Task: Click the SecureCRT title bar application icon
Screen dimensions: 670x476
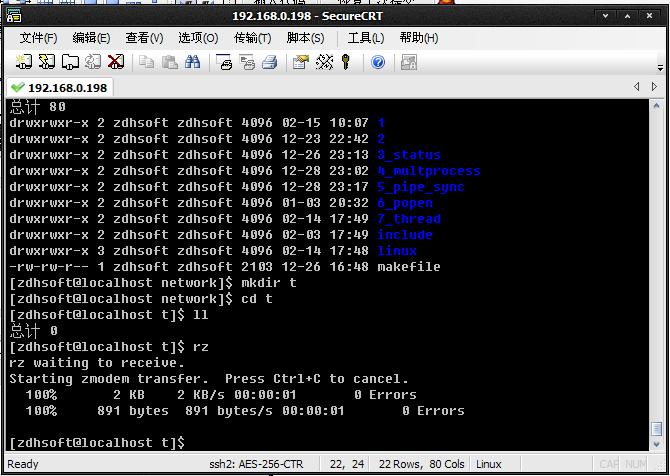Action: pyautogui.click(x=14, y=16)
